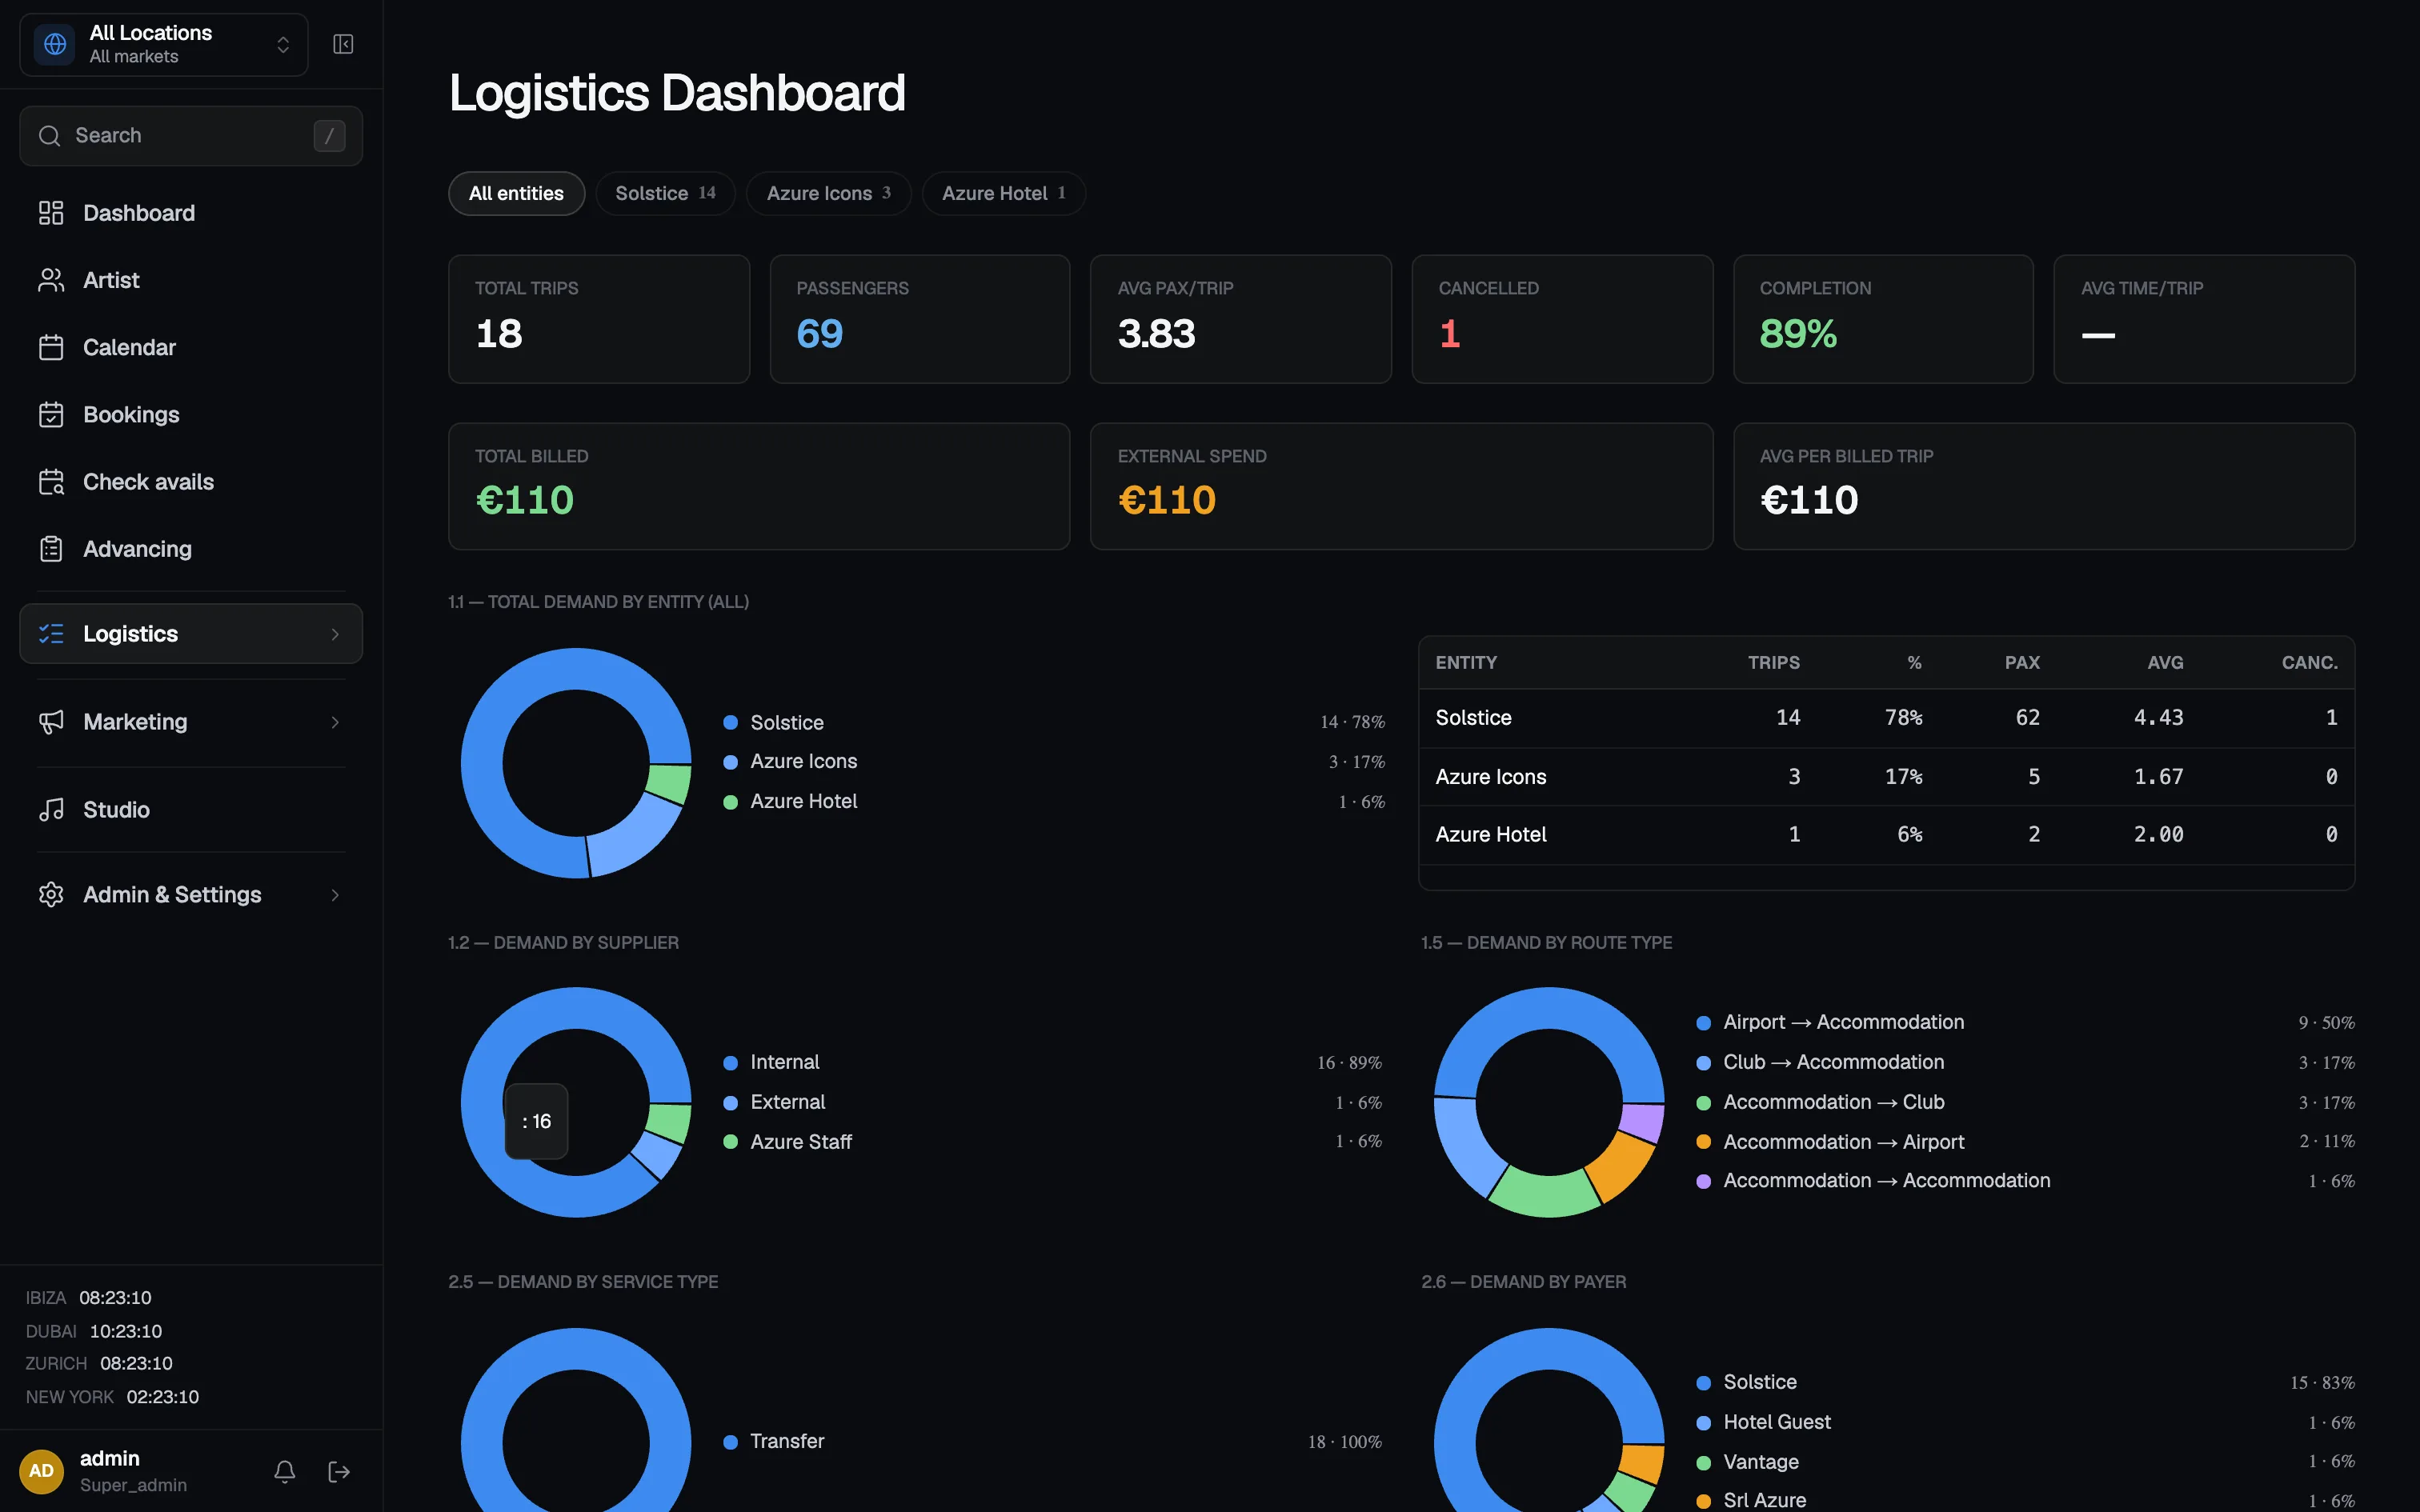Expand the Admin & Settings chevron
The image size is (2420, 1512).
(x=335, y=895)
